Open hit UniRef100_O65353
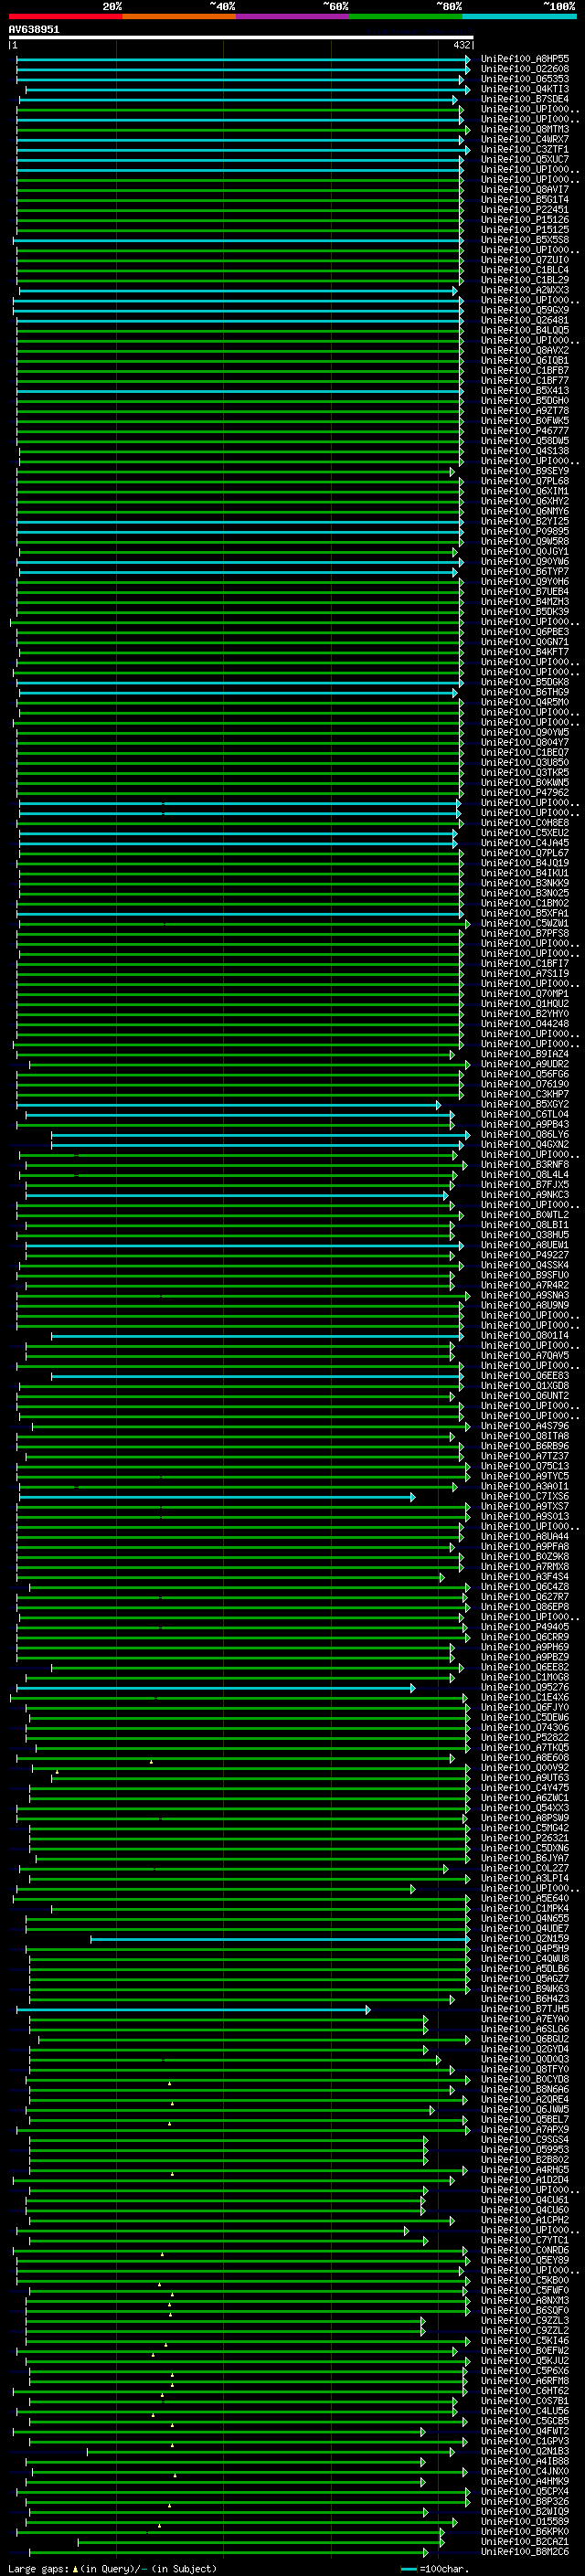This screenshot has width=585, height=2576. pyautogui.click(x=525, y=79)
